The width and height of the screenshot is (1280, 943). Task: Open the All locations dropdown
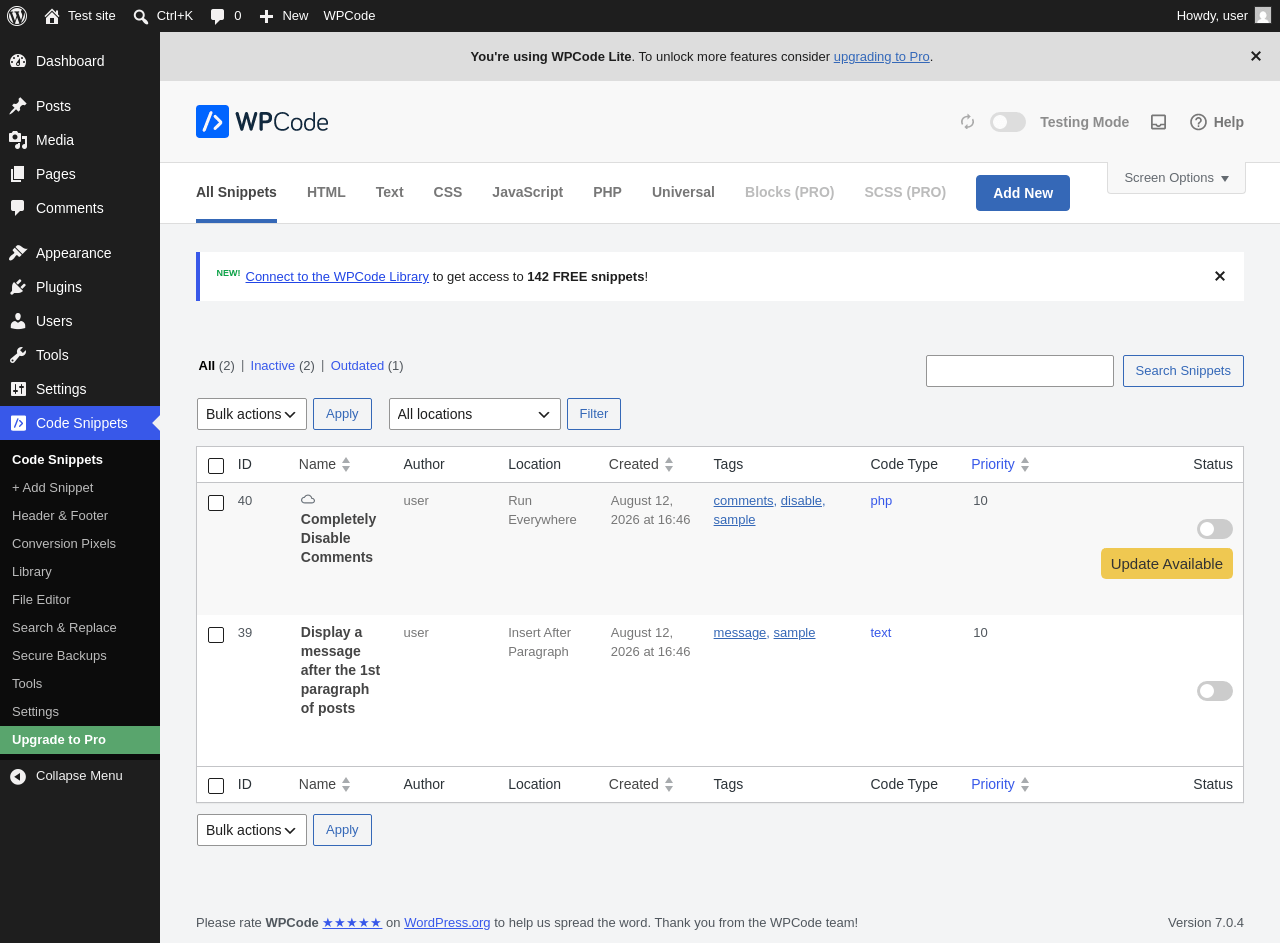(x=475, y=414)
